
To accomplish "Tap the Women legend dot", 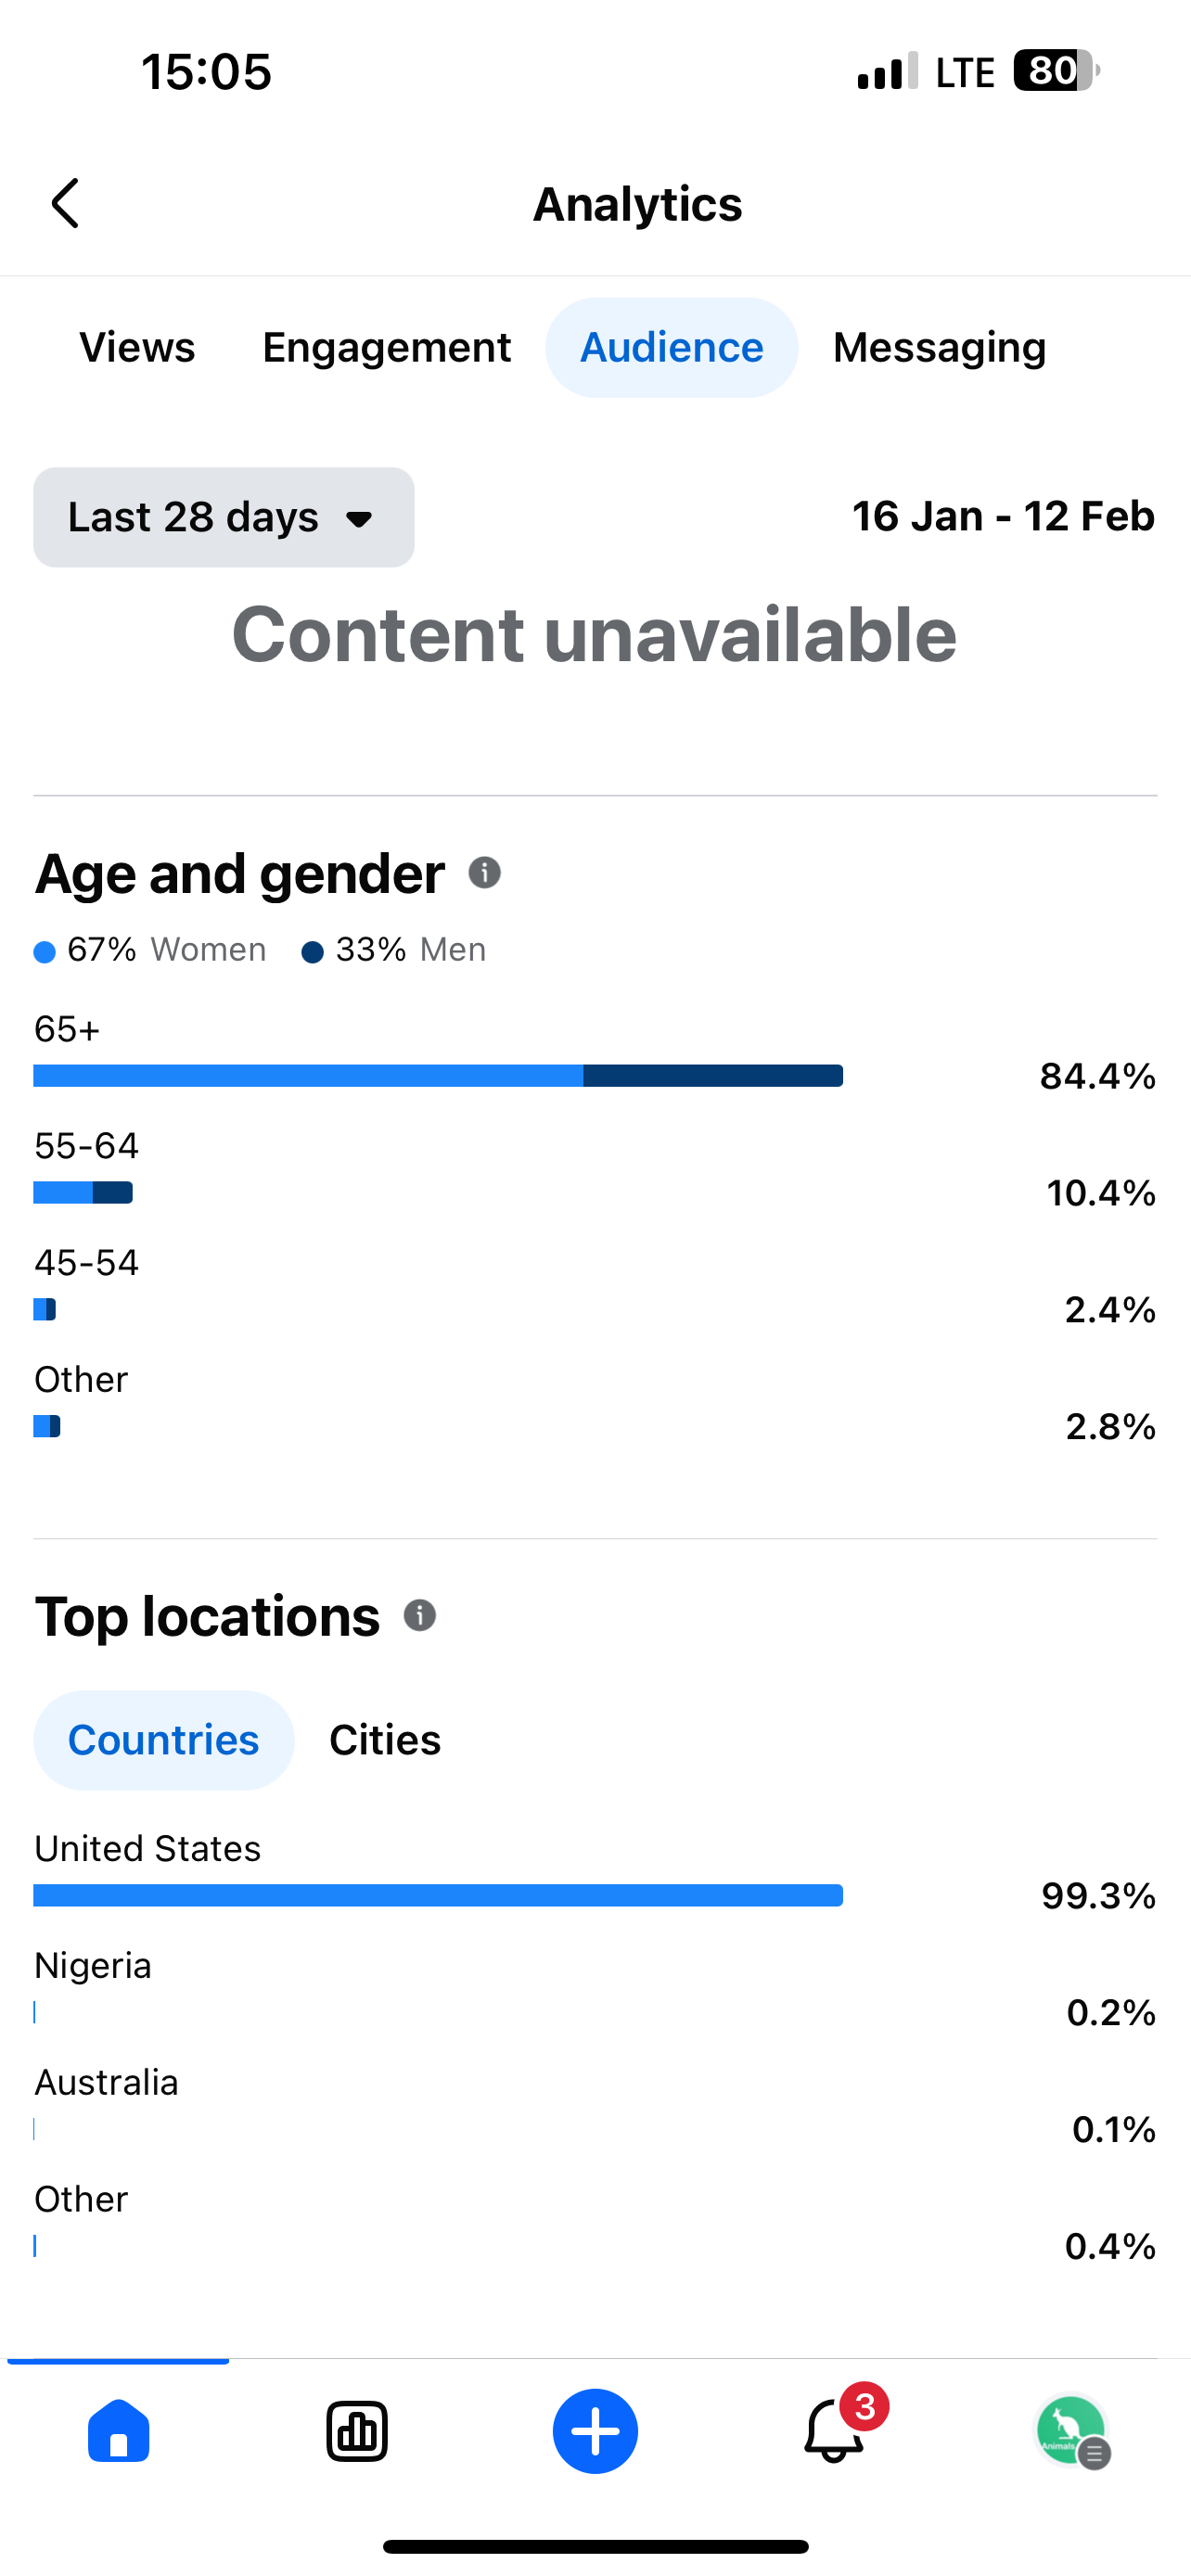I will point(44,951).
